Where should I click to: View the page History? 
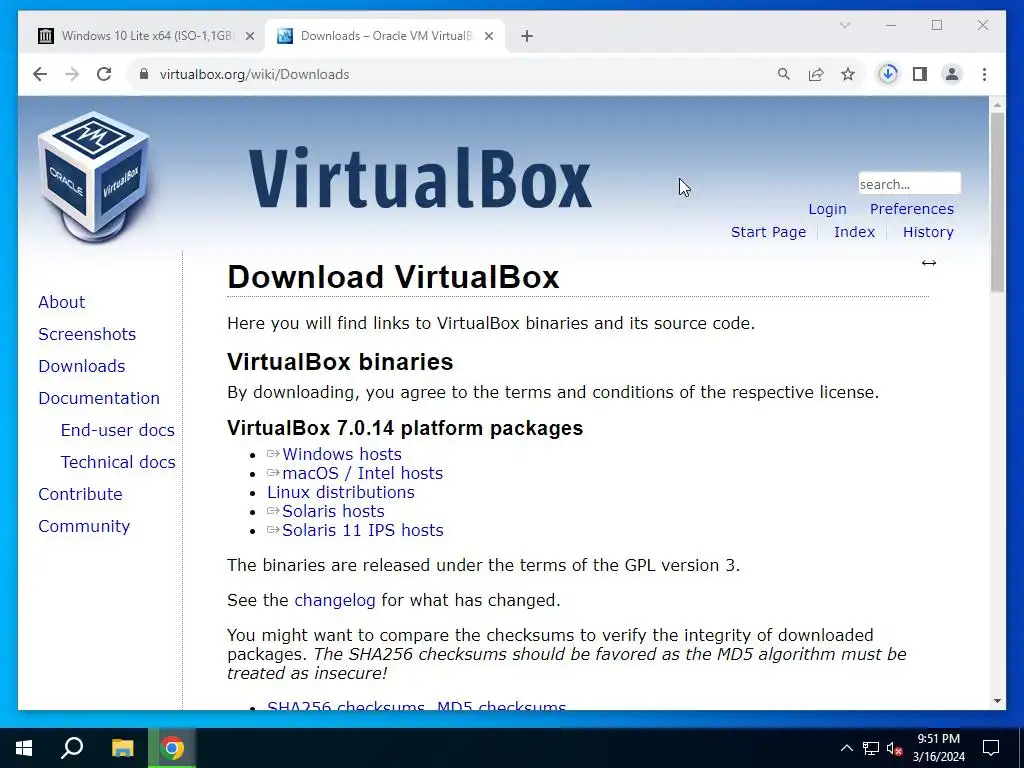pos(928,232)
